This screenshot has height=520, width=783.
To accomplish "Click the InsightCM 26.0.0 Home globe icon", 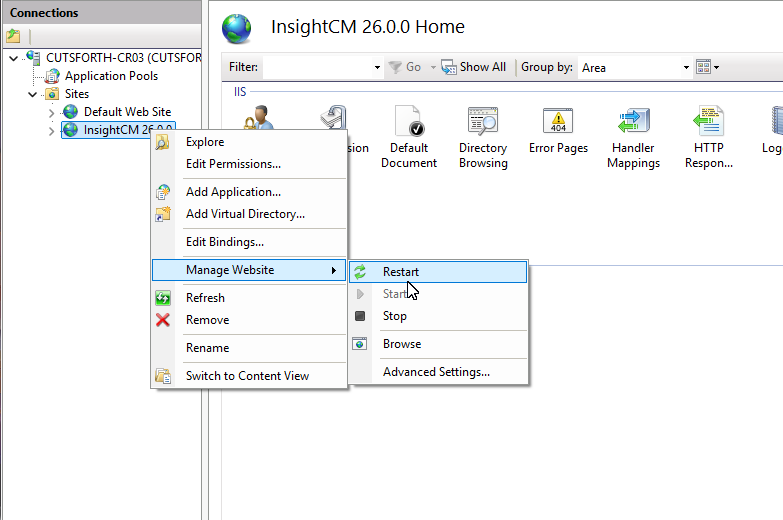I will (237, 28).
